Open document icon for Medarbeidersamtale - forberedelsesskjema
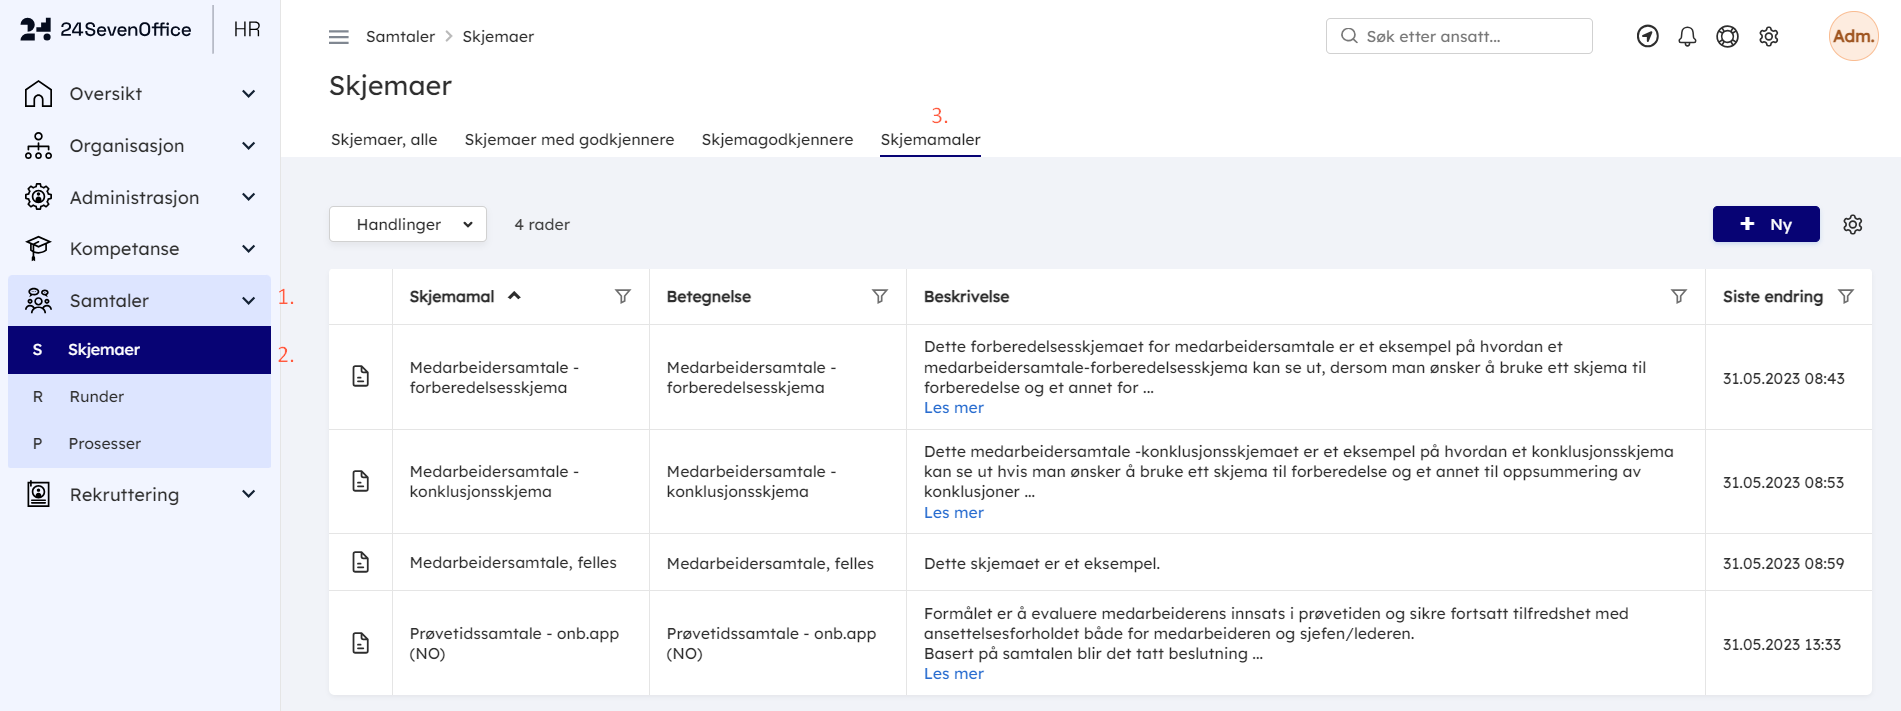The image size is (1901, 711). coord(361,377)
